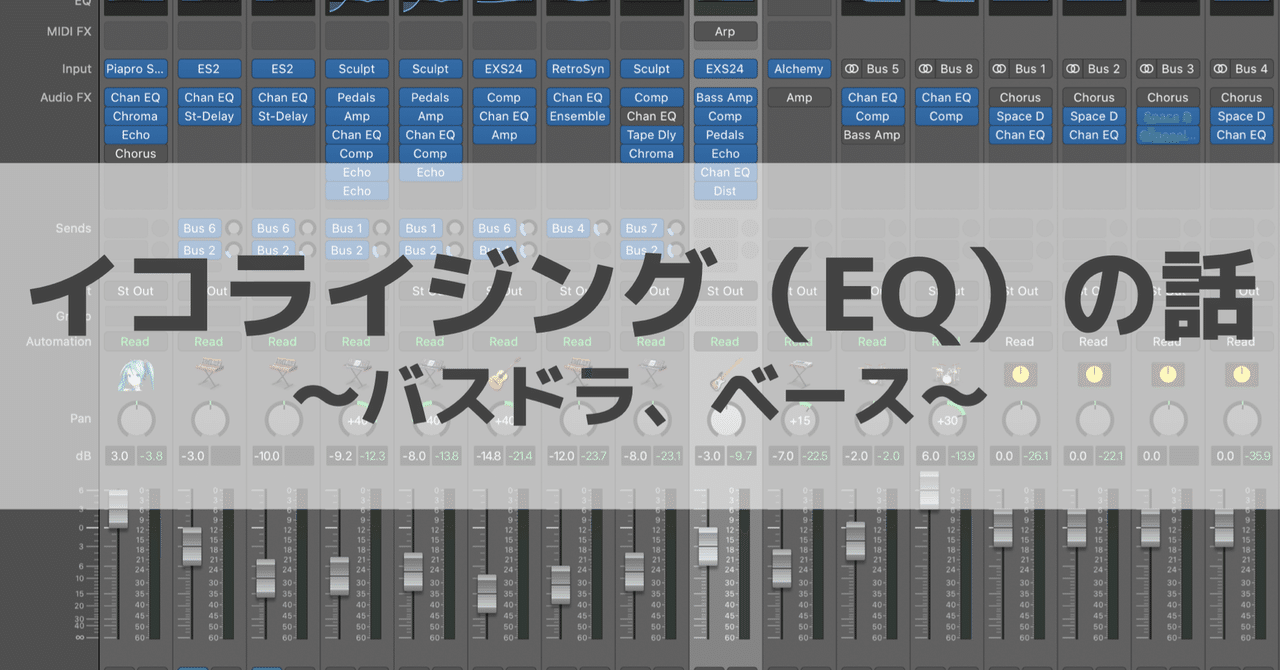The image size is (1280, 670).
Task: Open Chan EQ plugin on the Piapro channel
Action: (x=135, y=98)
